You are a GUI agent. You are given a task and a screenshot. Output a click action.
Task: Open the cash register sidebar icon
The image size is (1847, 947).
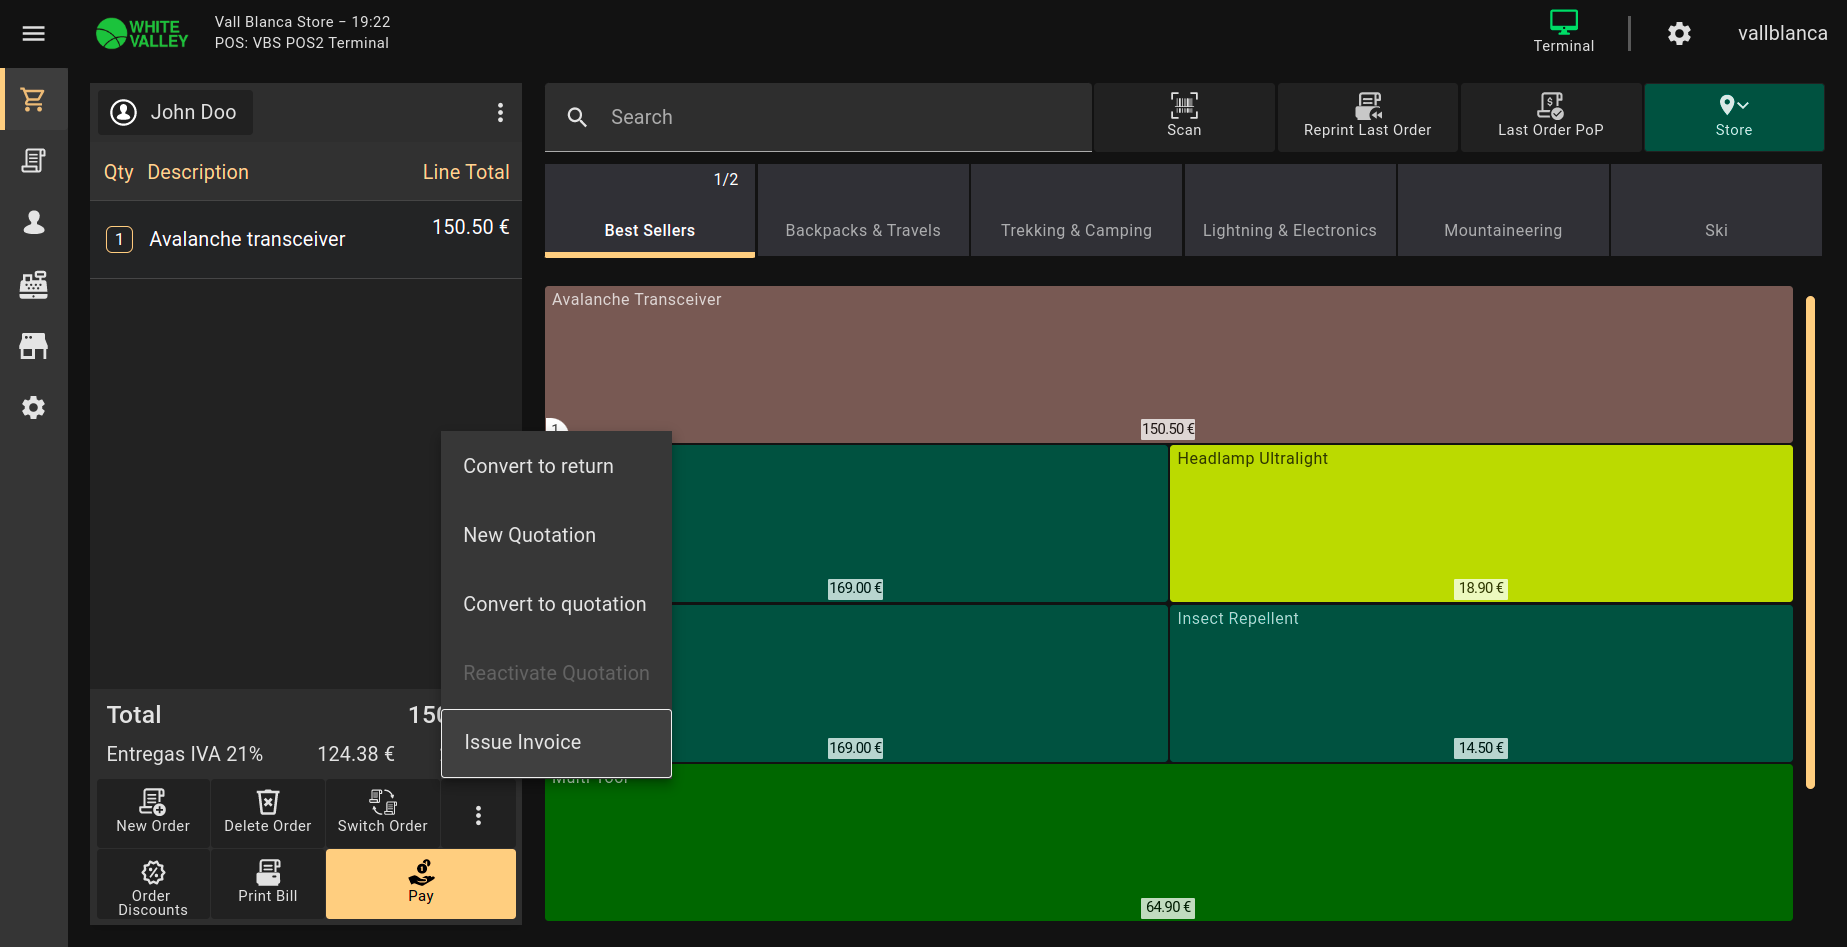[33, 285]
